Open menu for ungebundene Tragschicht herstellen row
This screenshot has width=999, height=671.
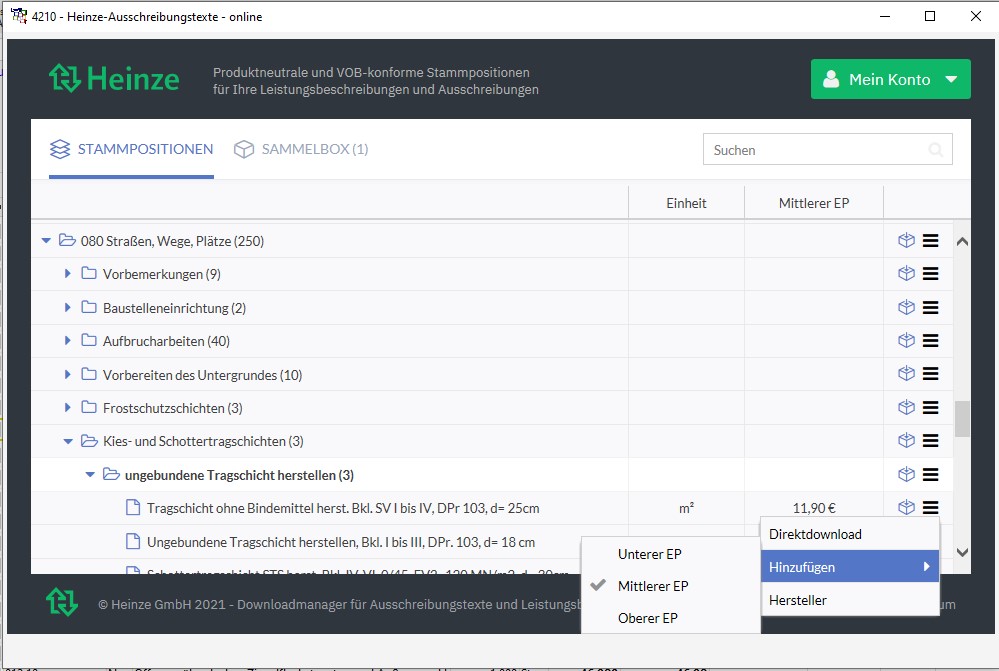click(x=930, y=475)
